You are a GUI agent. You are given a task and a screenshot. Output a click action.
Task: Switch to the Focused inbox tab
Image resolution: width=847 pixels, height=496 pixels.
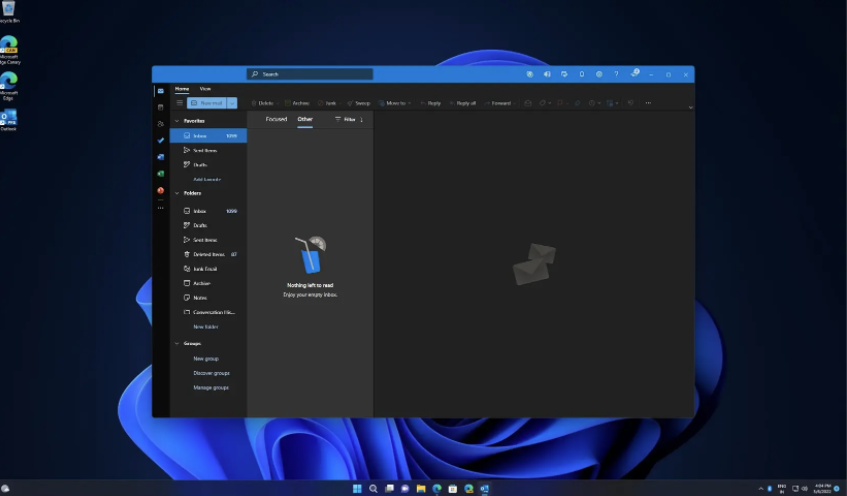276,119
